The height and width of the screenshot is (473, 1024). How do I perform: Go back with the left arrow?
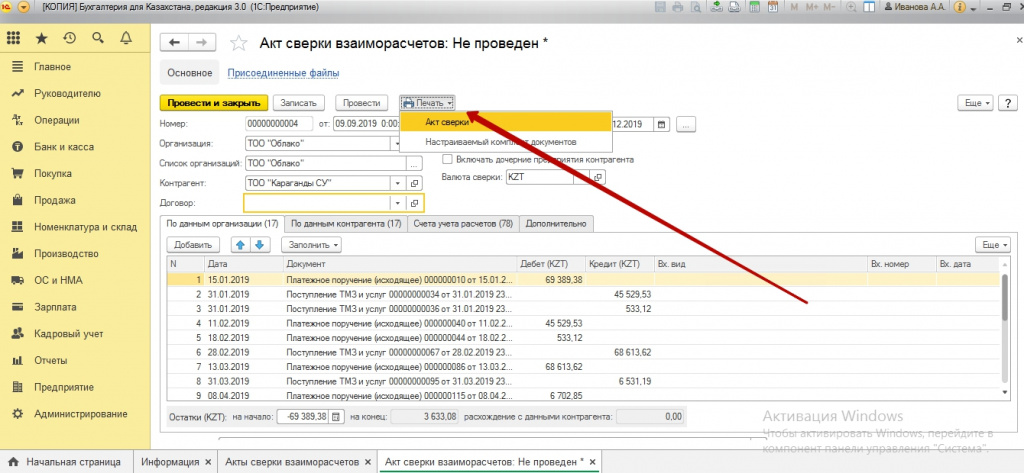coord(174,42)
